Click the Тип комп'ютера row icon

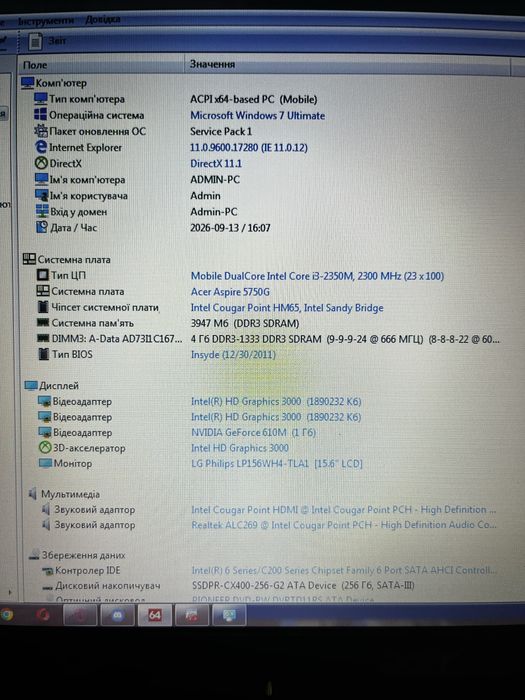41,99
